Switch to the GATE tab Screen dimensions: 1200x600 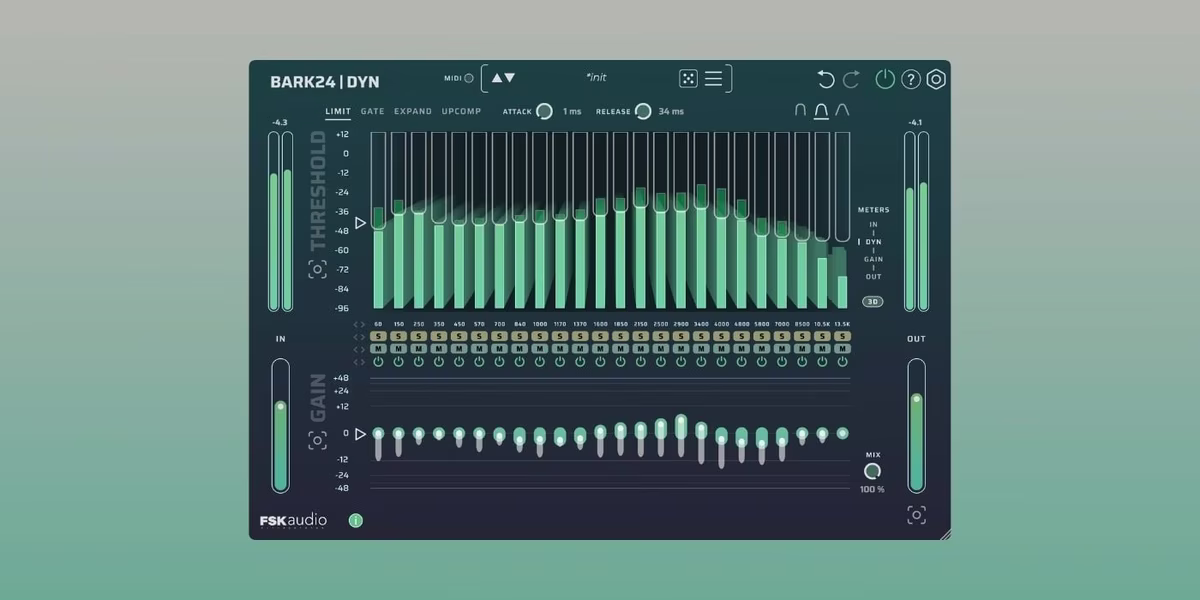371,112
